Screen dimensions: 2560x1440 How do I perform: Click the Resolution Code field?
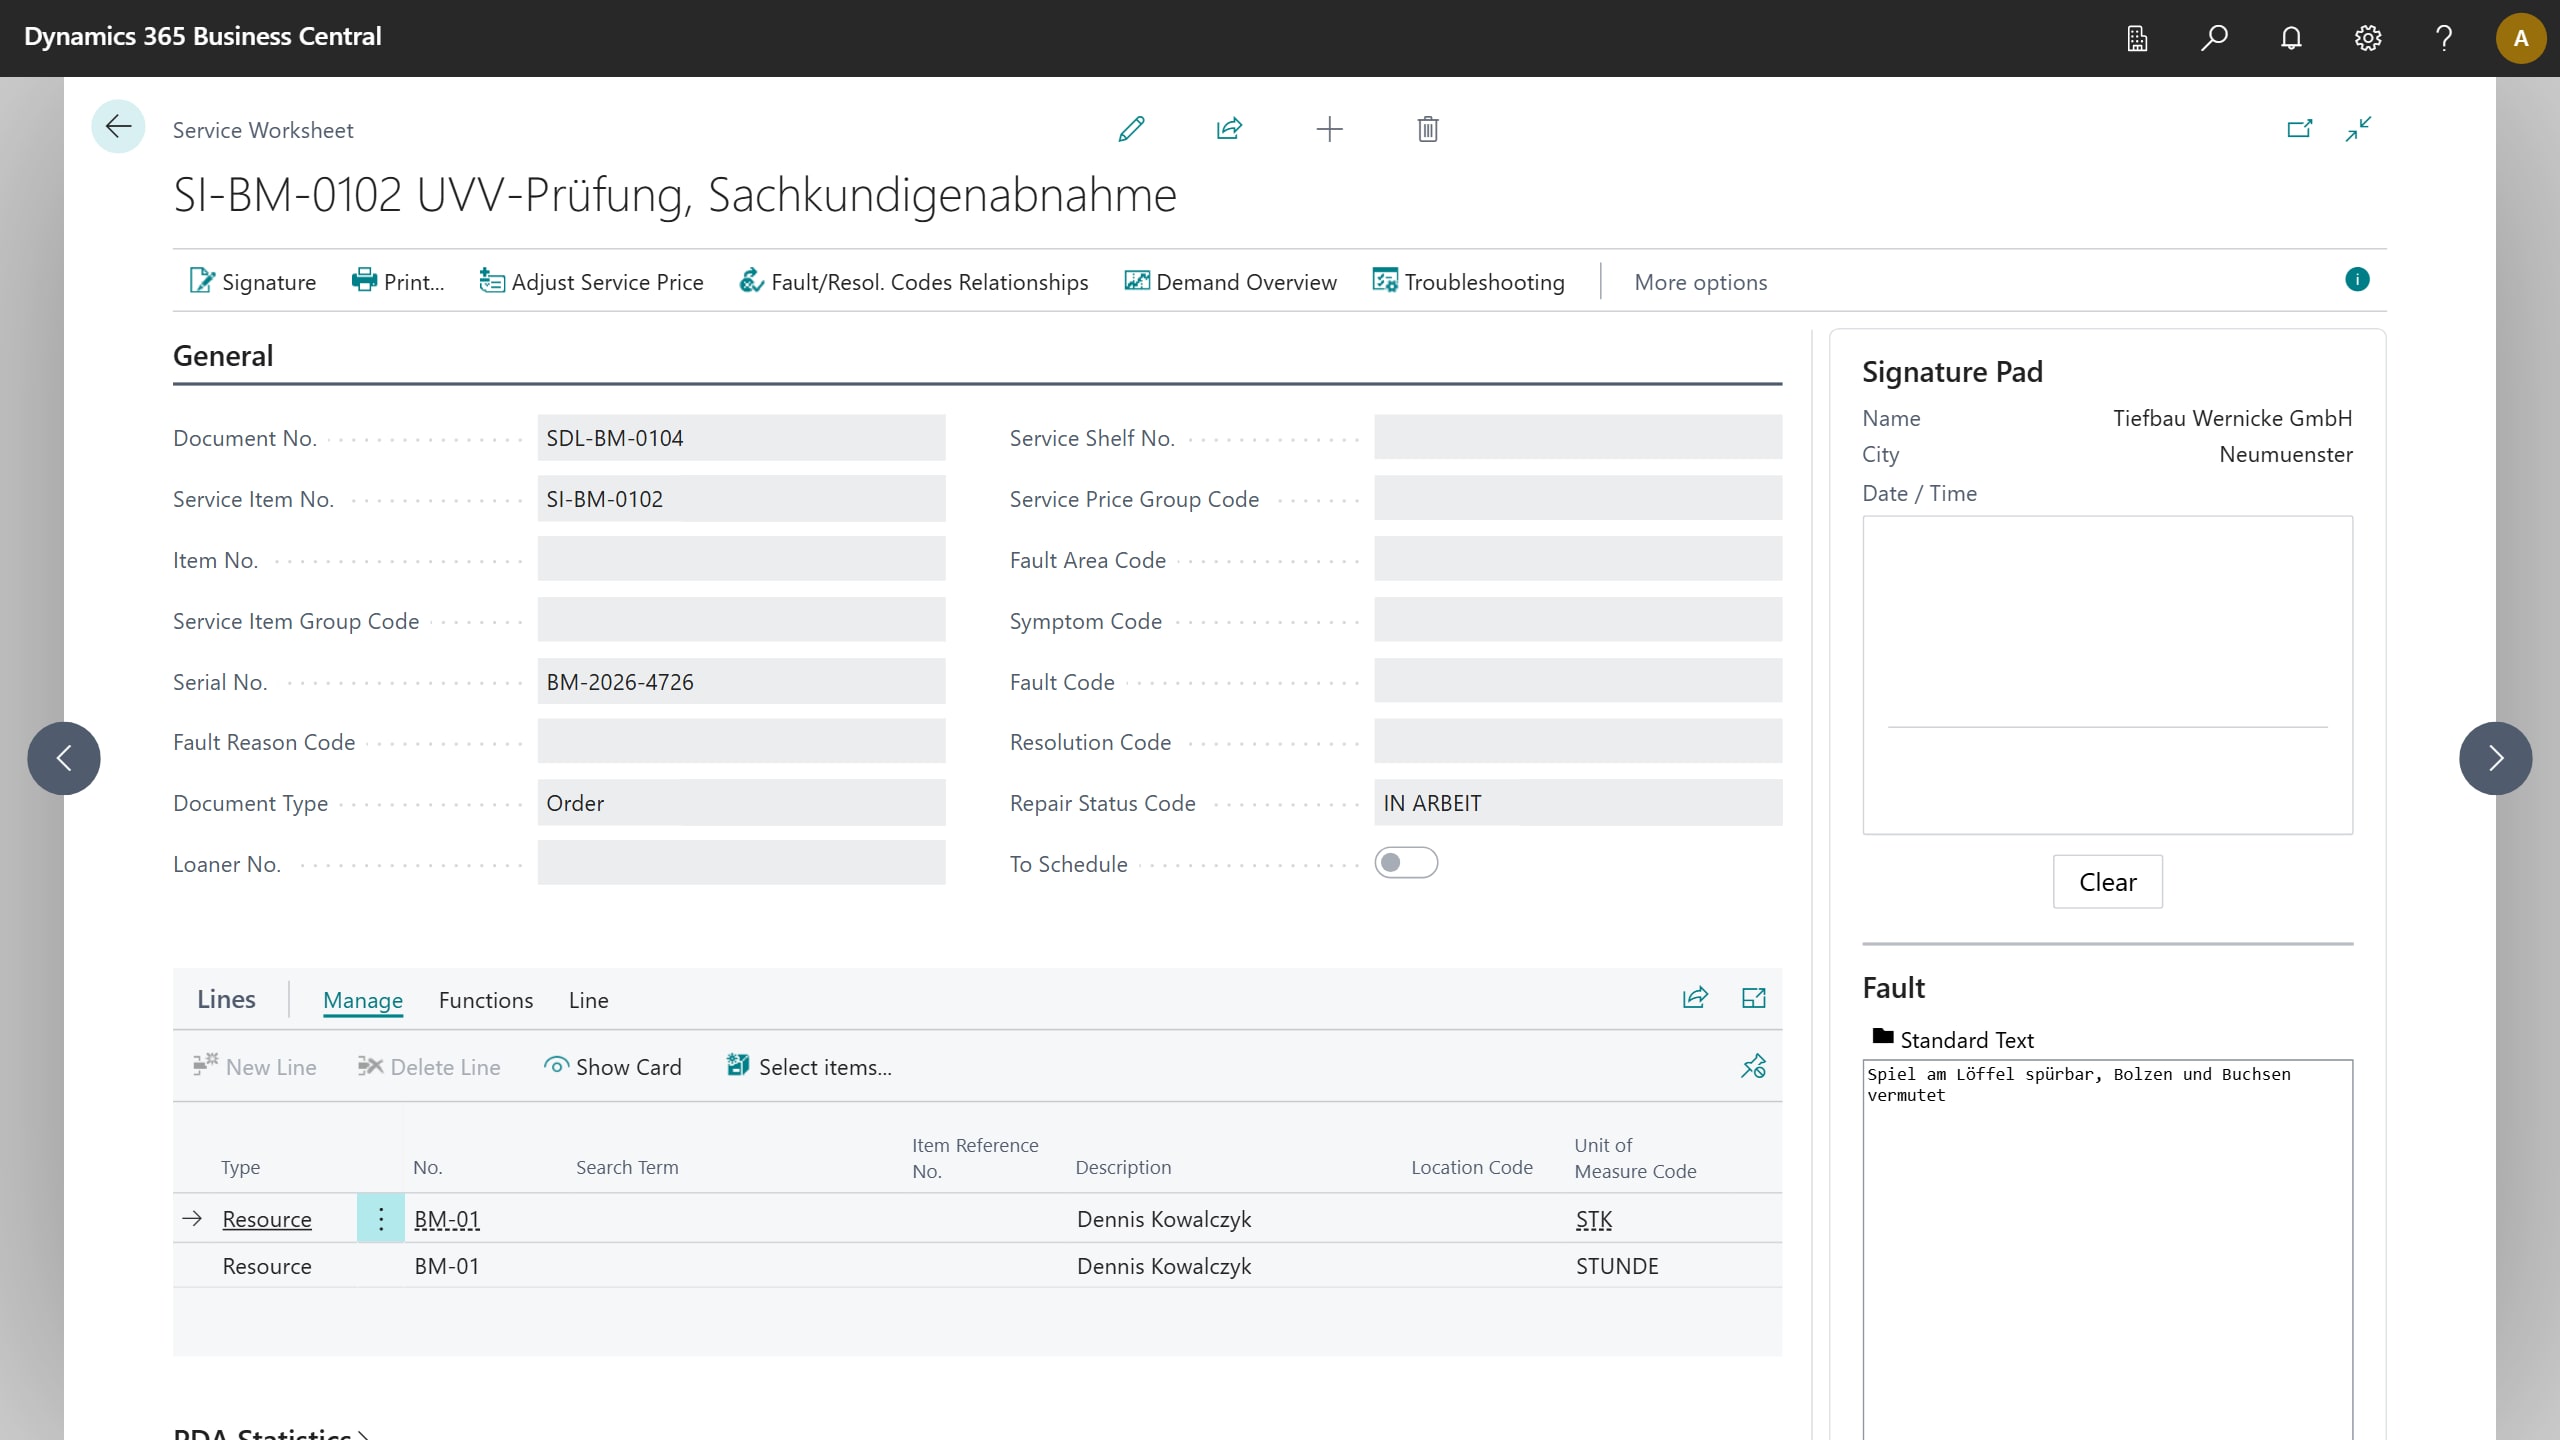pos(1578,742)
